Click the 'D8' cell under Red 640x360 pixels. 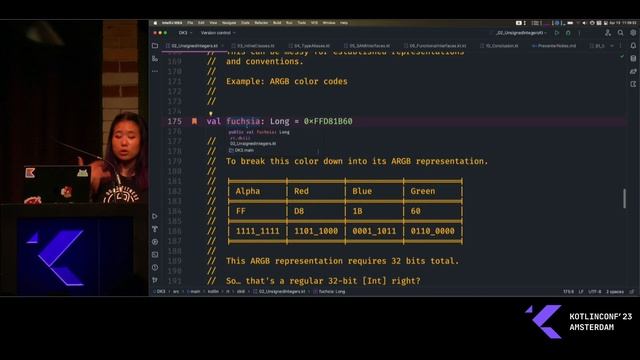[x=299, y=211]
